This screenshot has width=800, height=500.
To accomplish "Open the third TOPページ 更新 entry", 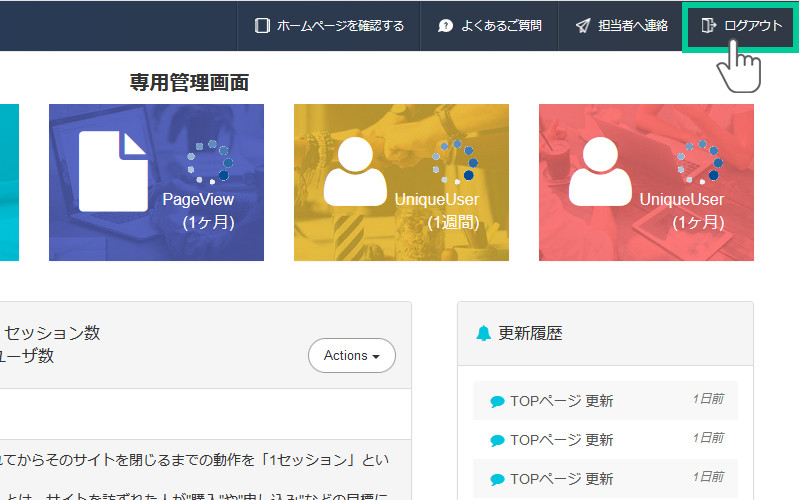I will coord(561,478).
